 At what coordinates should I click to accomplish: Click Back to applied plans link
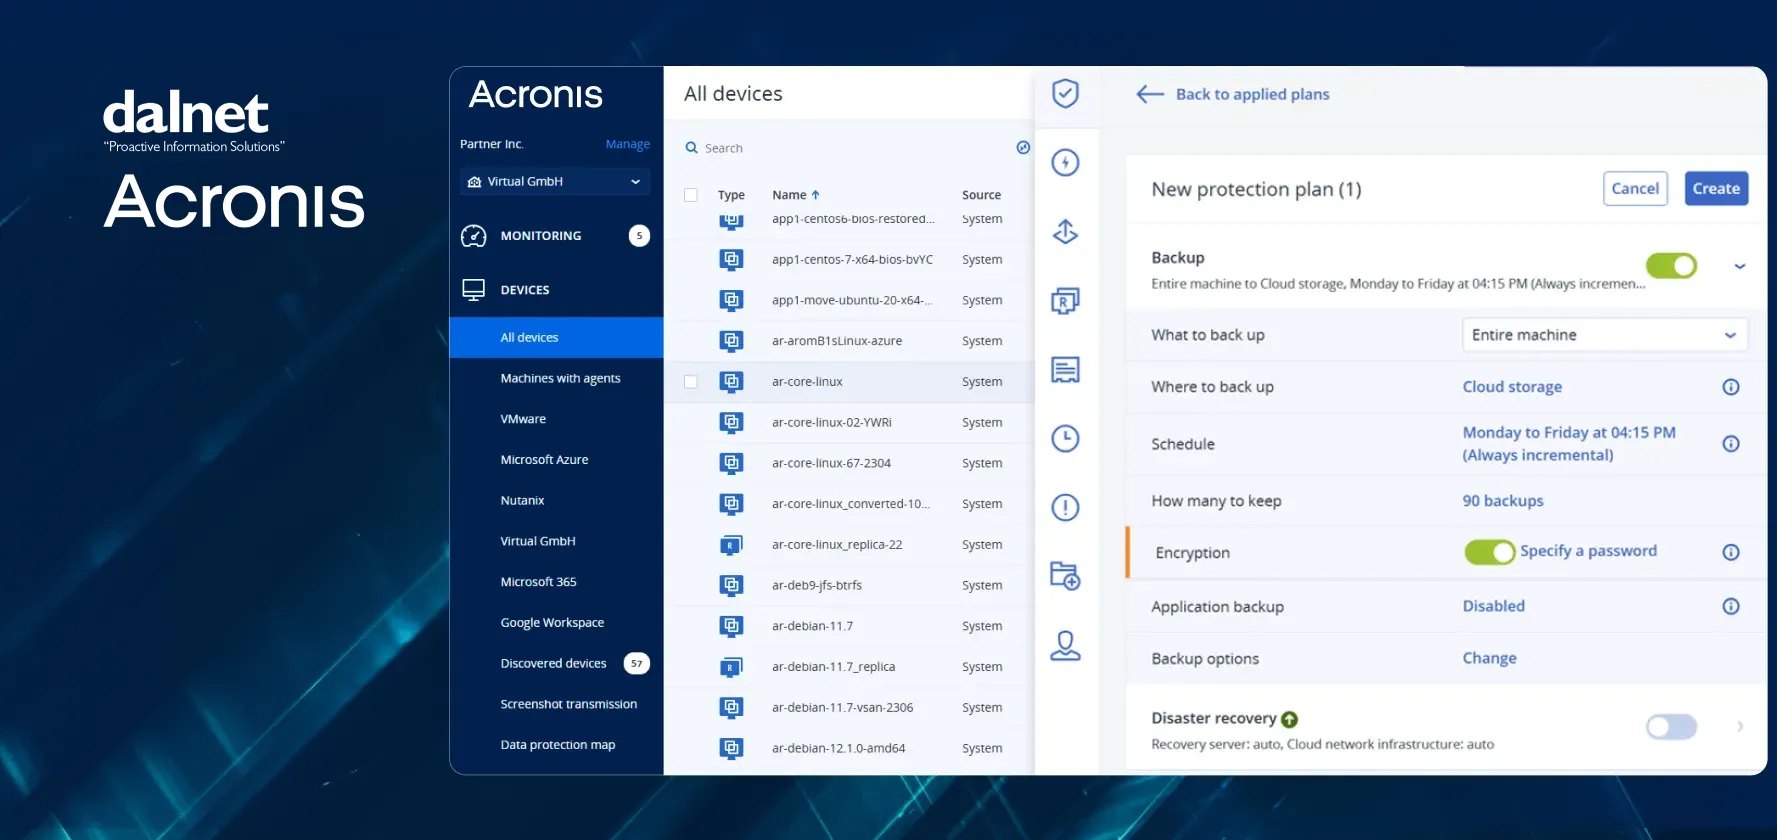(1251, 94)
